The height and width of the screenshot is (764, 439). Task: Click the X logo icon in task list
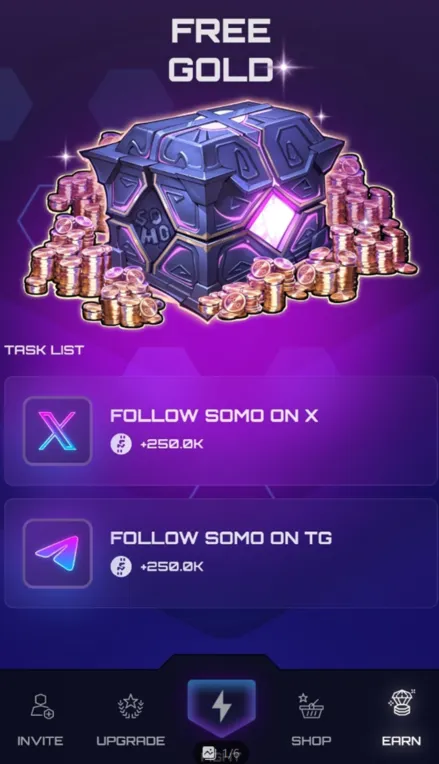pos(57,431)
